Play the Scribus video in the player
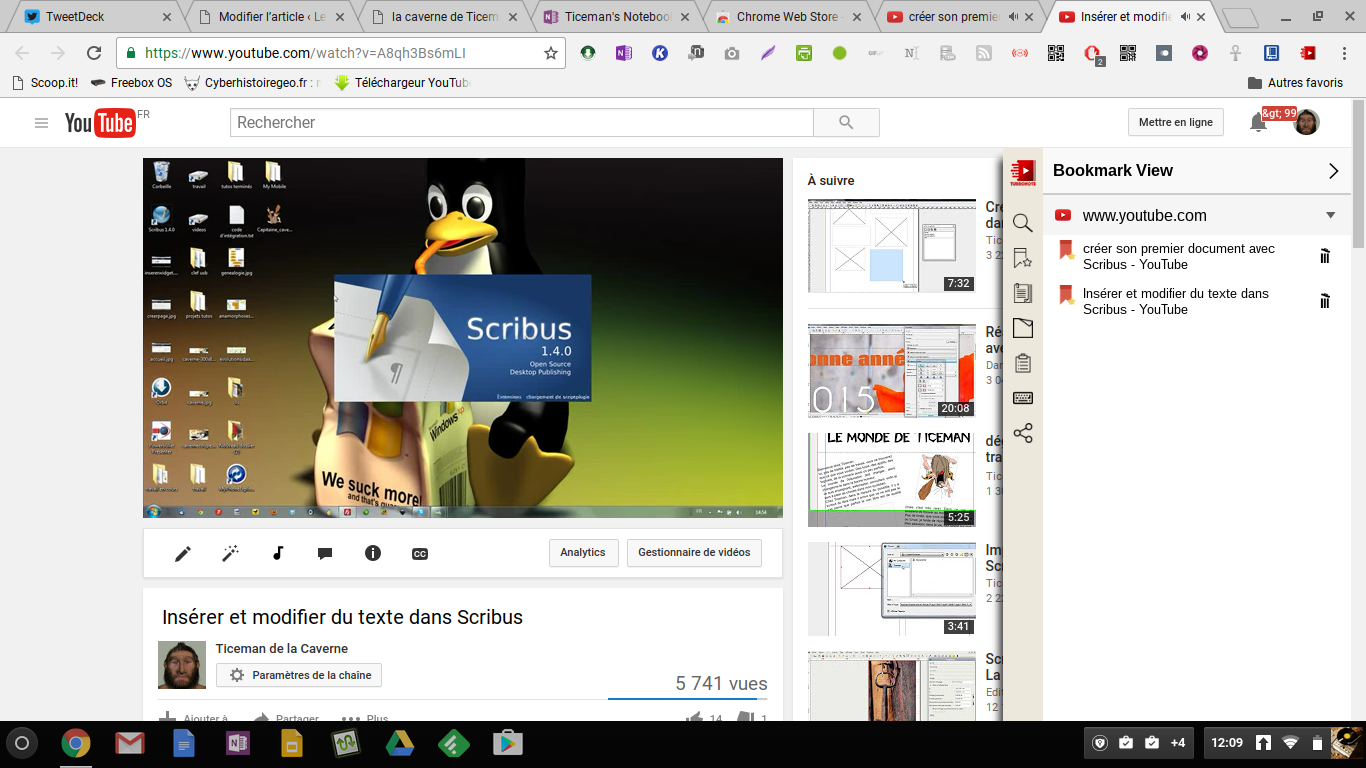1366x768 pixels. click(x=462, y=337)
